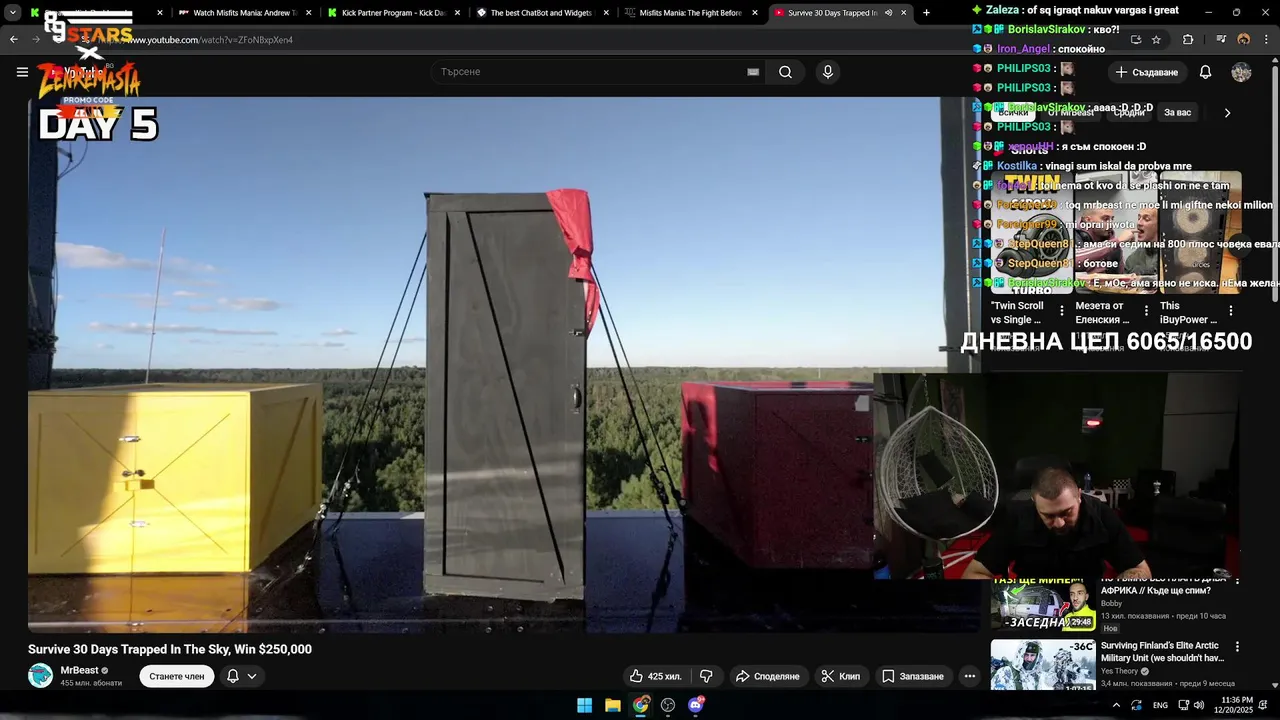This screenshot has width=1280, height=720.
Task: Open the more actions ellipsis below the video
Action: point(969,676)
